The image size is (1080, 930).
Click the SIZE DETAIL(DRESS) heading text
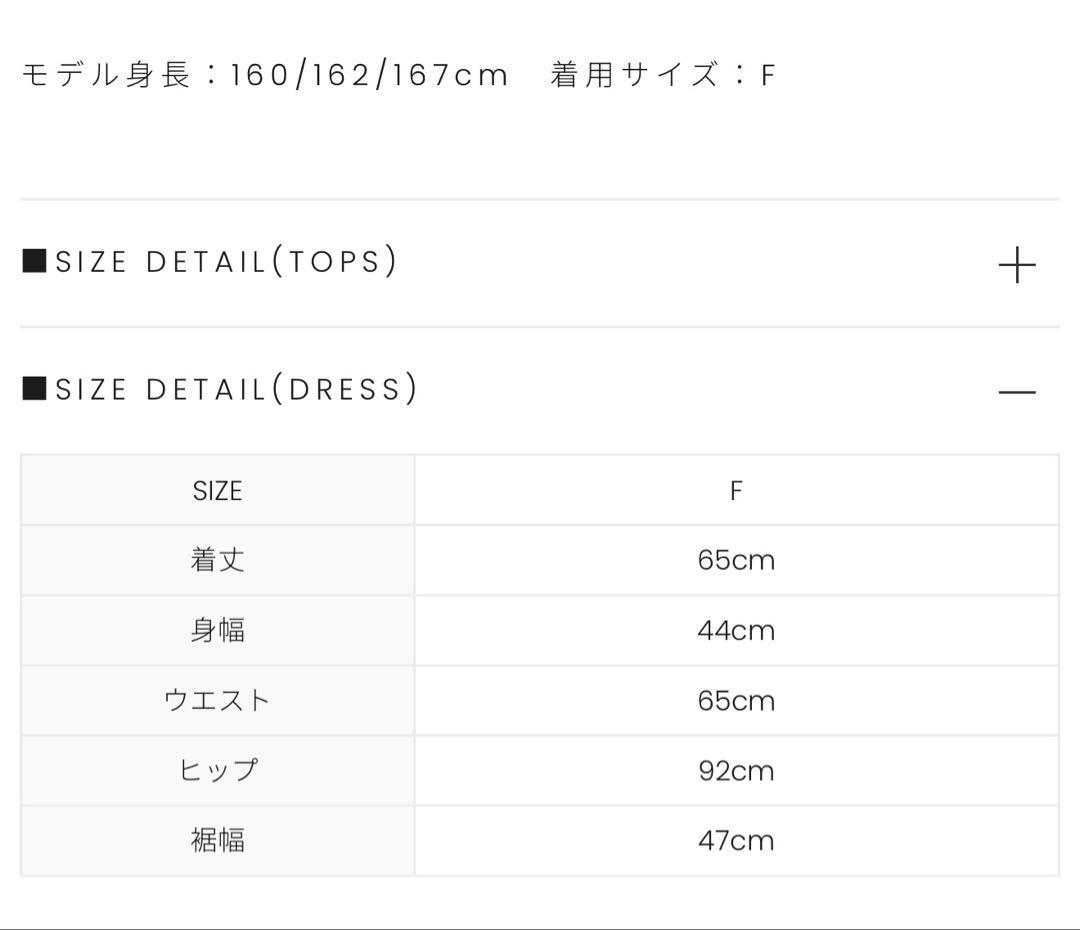(x=236, y=389)
